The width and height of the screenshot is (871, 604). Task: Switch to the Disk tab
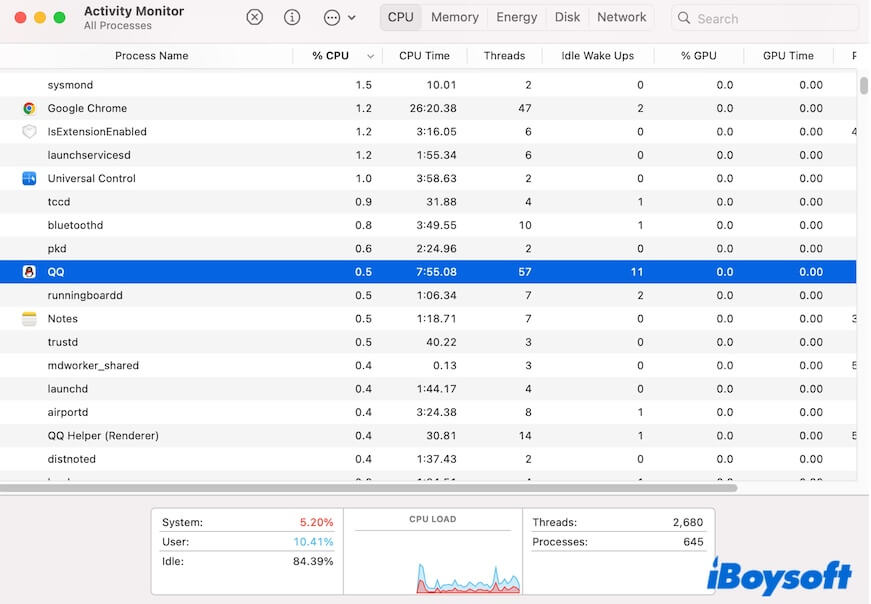(567, 16)
